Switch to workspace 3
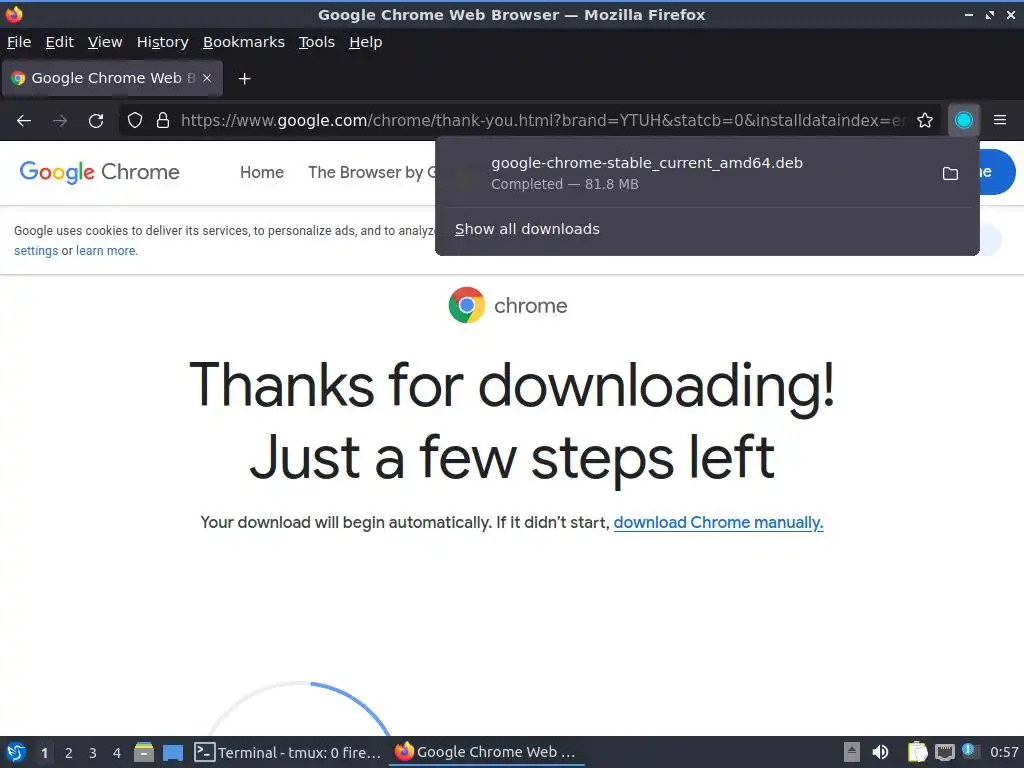The height and width of the screenshot is (768, 1024). point(93,753)
